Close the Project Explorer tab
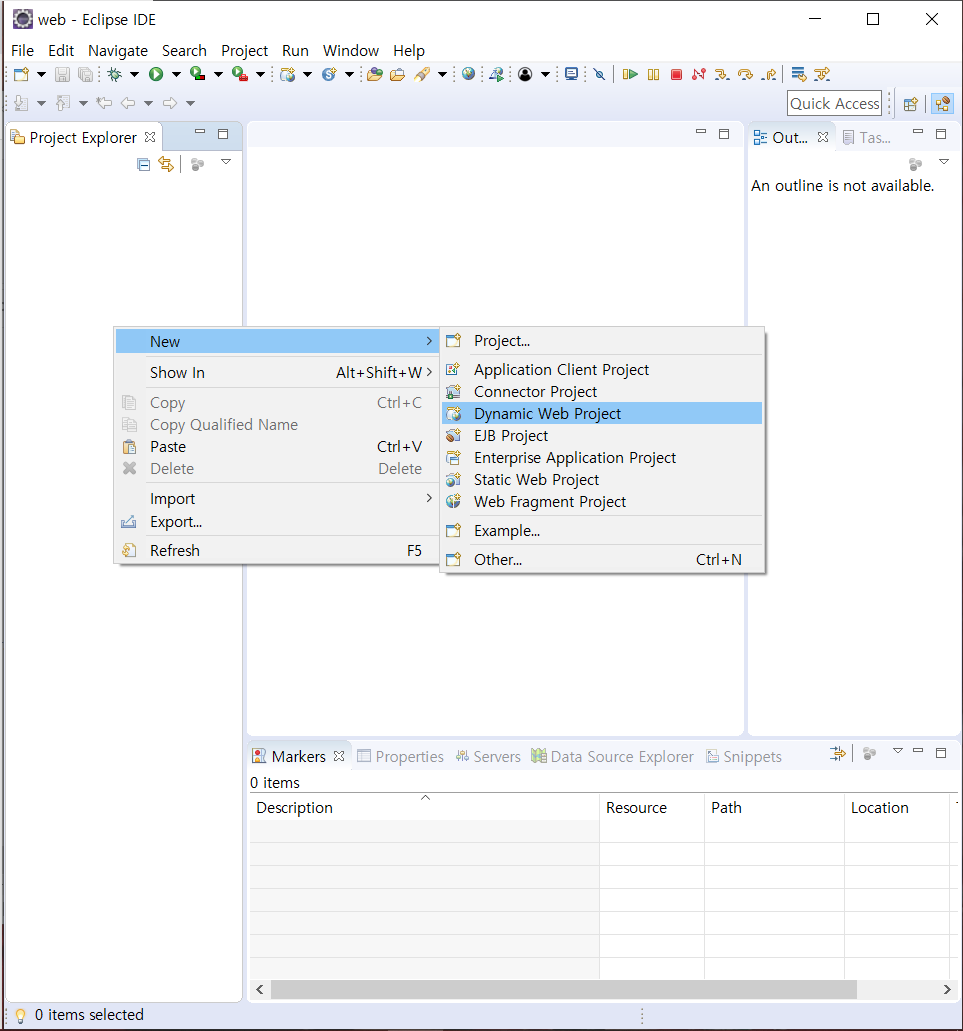The image size is (963, 1031). pos(150,137)
